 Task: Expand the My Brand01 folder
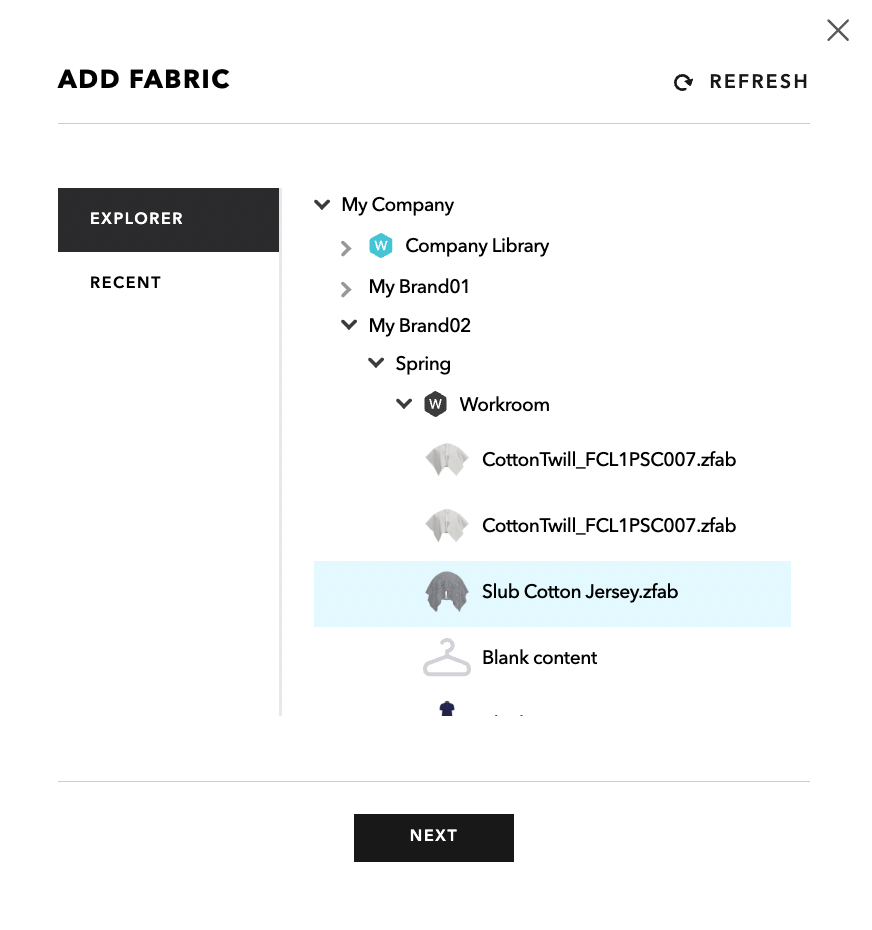[x=346, y=289]
